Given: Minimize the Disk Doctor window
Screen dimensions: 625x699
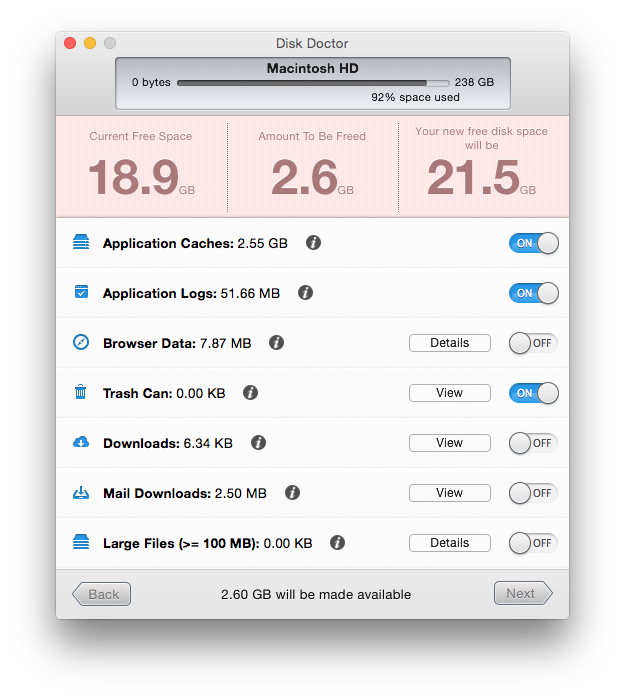Looking at the screenshot, I should point(90,43).
